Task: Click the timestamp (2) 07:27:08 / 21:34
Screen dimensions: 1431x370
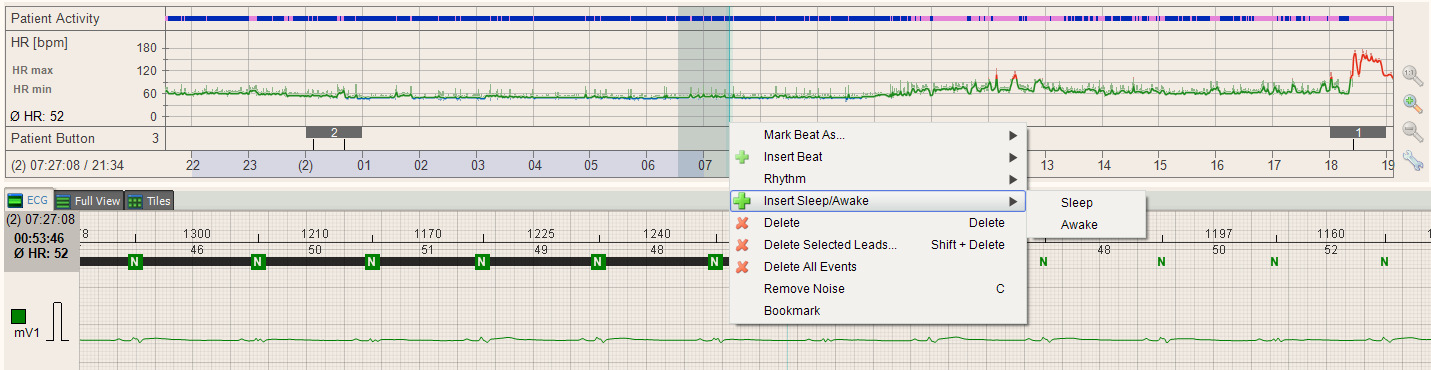Action: (x=67, y=165)
